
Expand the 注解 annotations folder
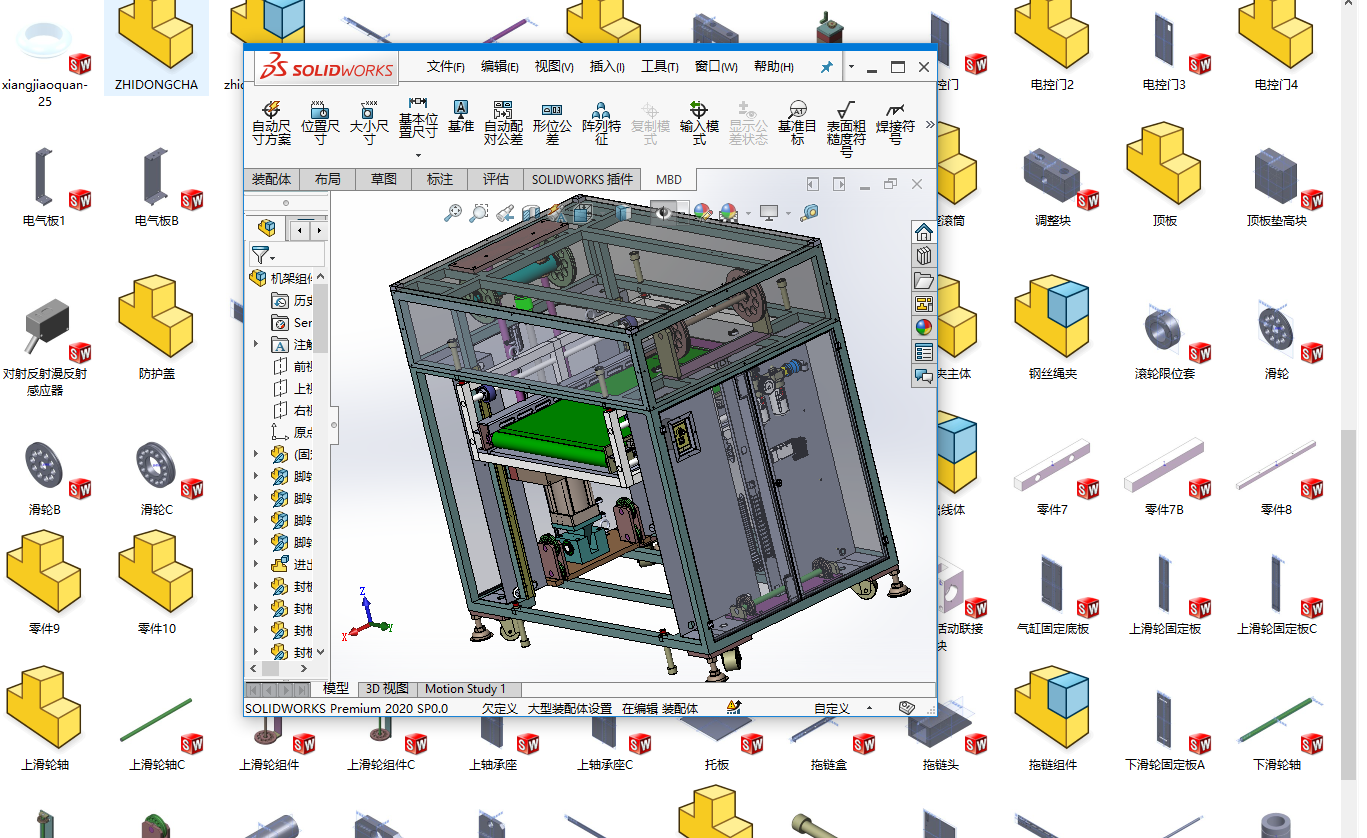(x=257, y=344)
